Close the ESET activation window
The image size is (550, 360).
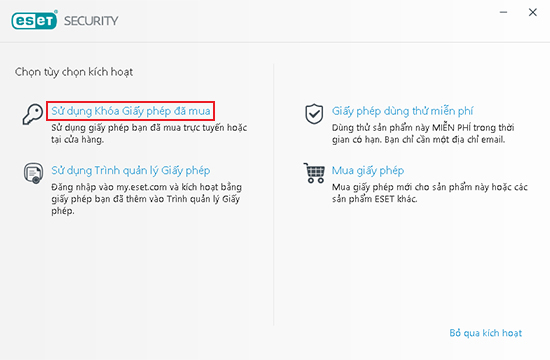click(532, 12)
